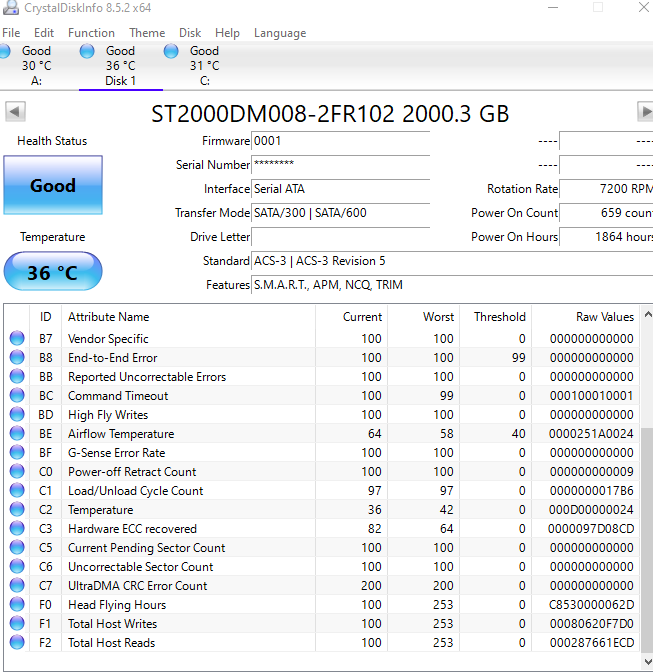
Task: Click status icon for C1 Load/Unload Cycle Count
Action: pyautogui.click(x=17, y=490)
